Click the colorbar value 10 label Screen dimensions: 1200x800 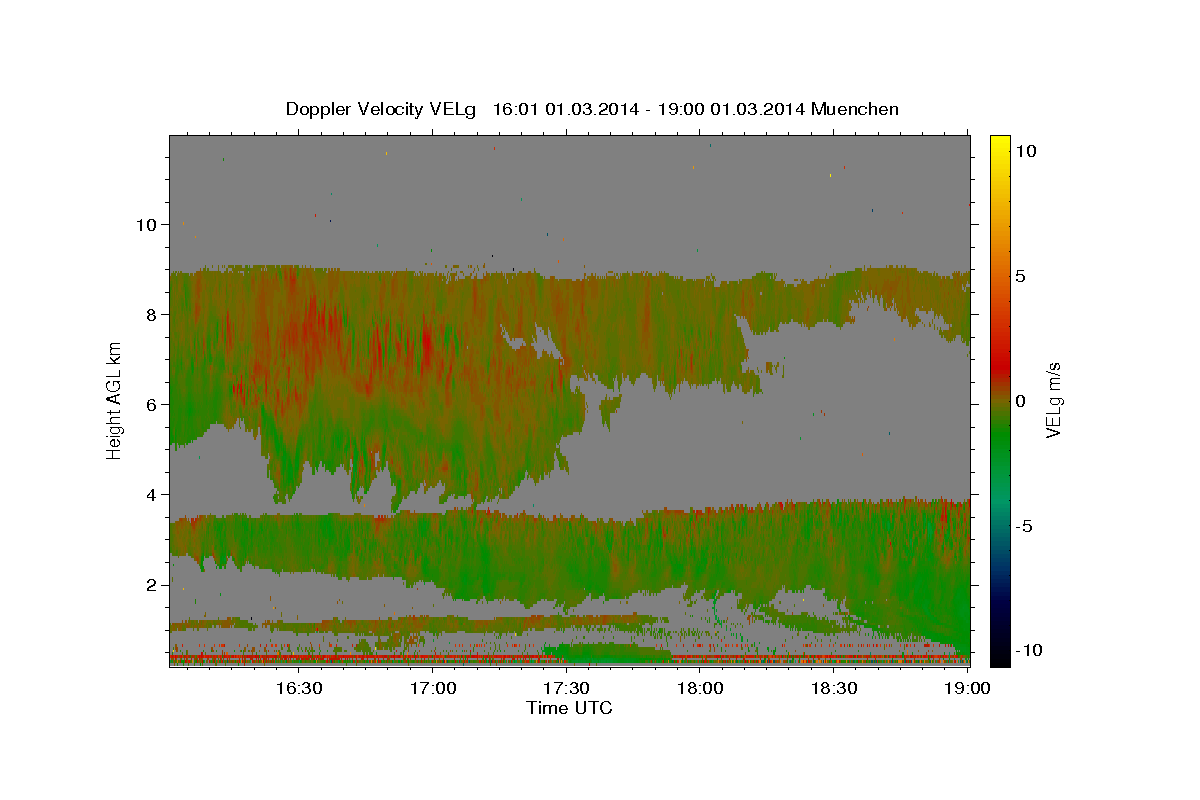pyautogui.click(x=1025, y=151)
